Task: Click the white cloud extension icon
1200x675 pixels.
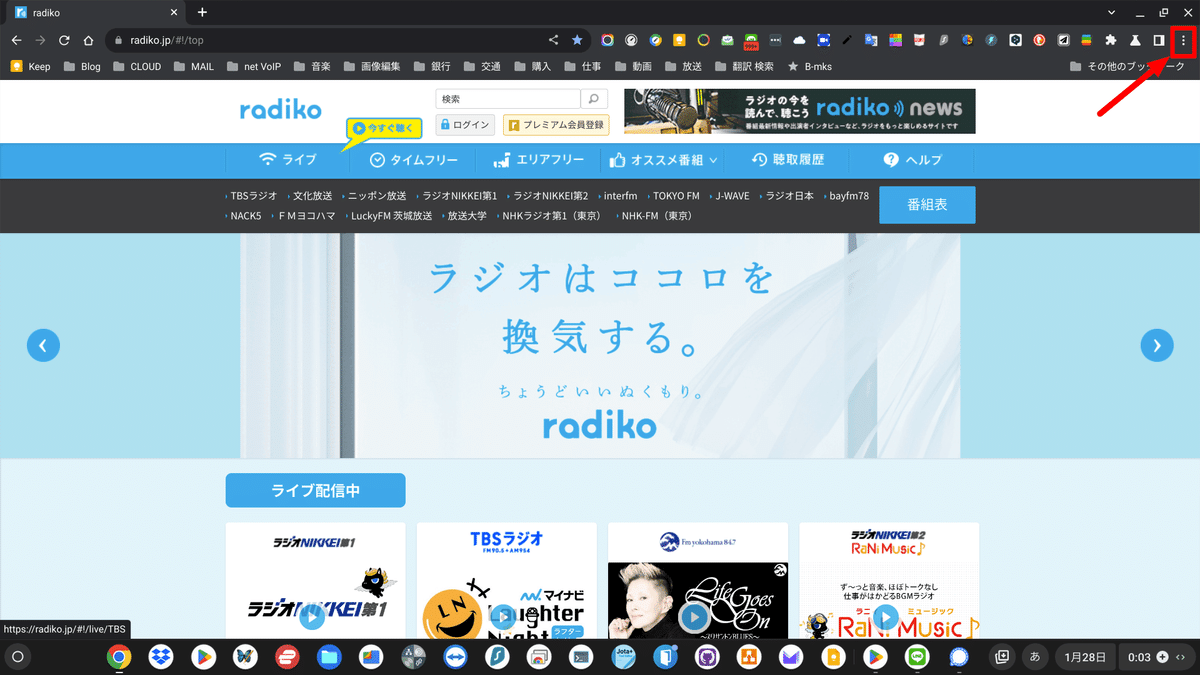Action: (799, 40)
